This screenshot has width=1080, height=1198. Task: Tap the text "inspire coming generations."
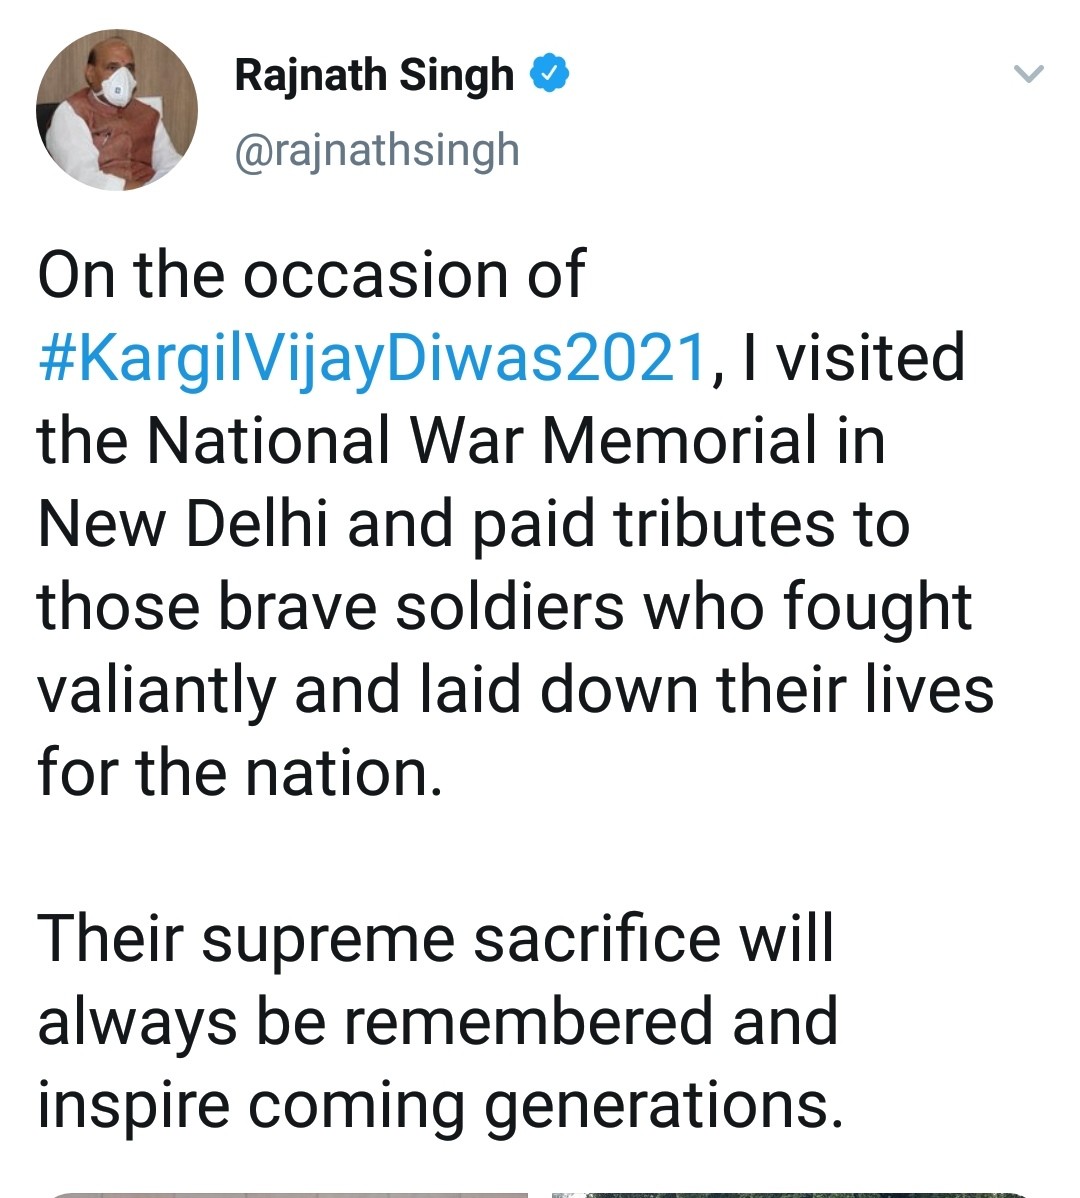436,1105
